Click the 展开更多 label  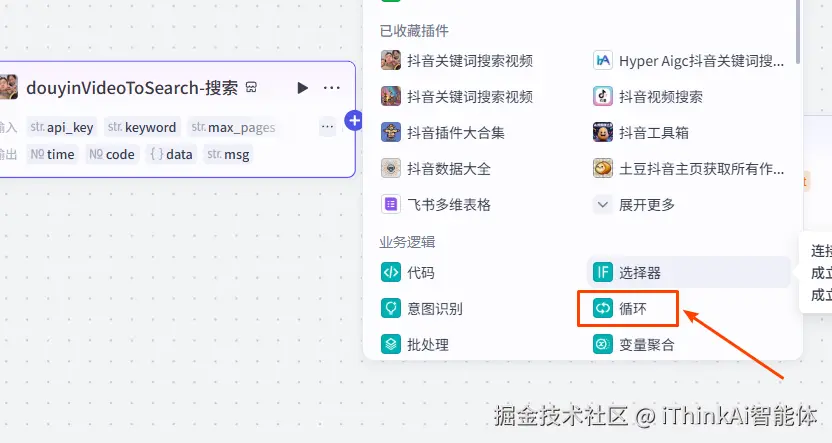[x=647, y=205]
